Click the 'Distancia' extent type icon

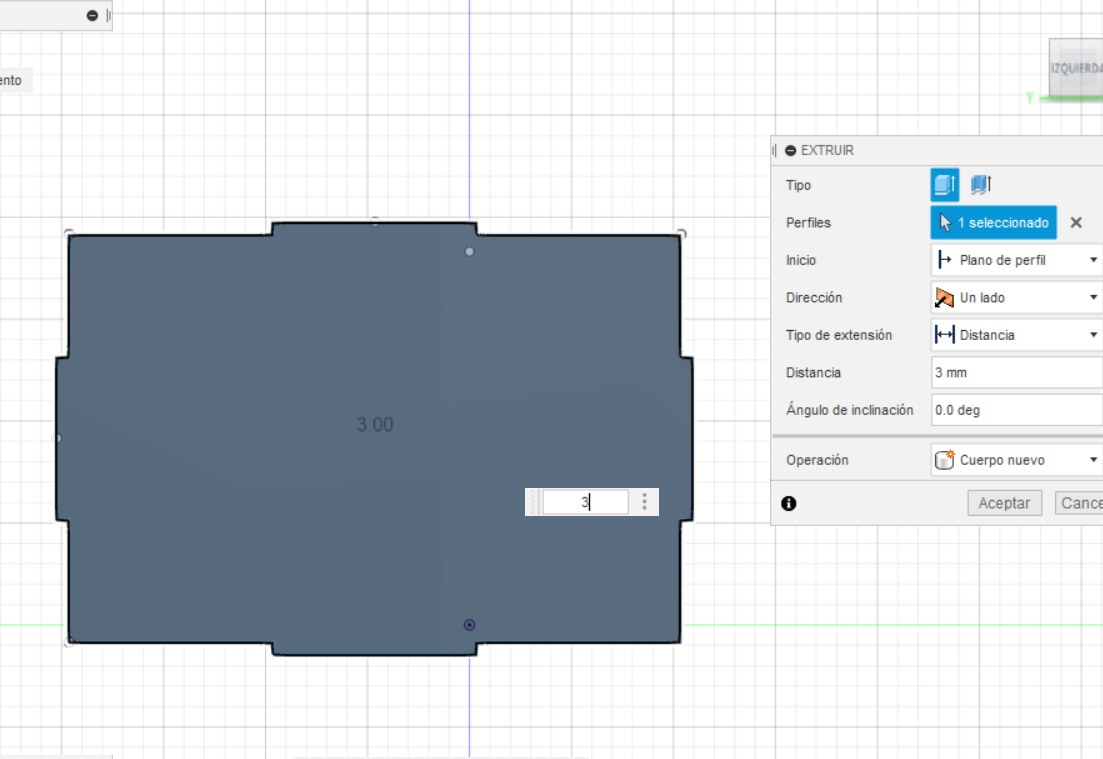tap(944, 335)
